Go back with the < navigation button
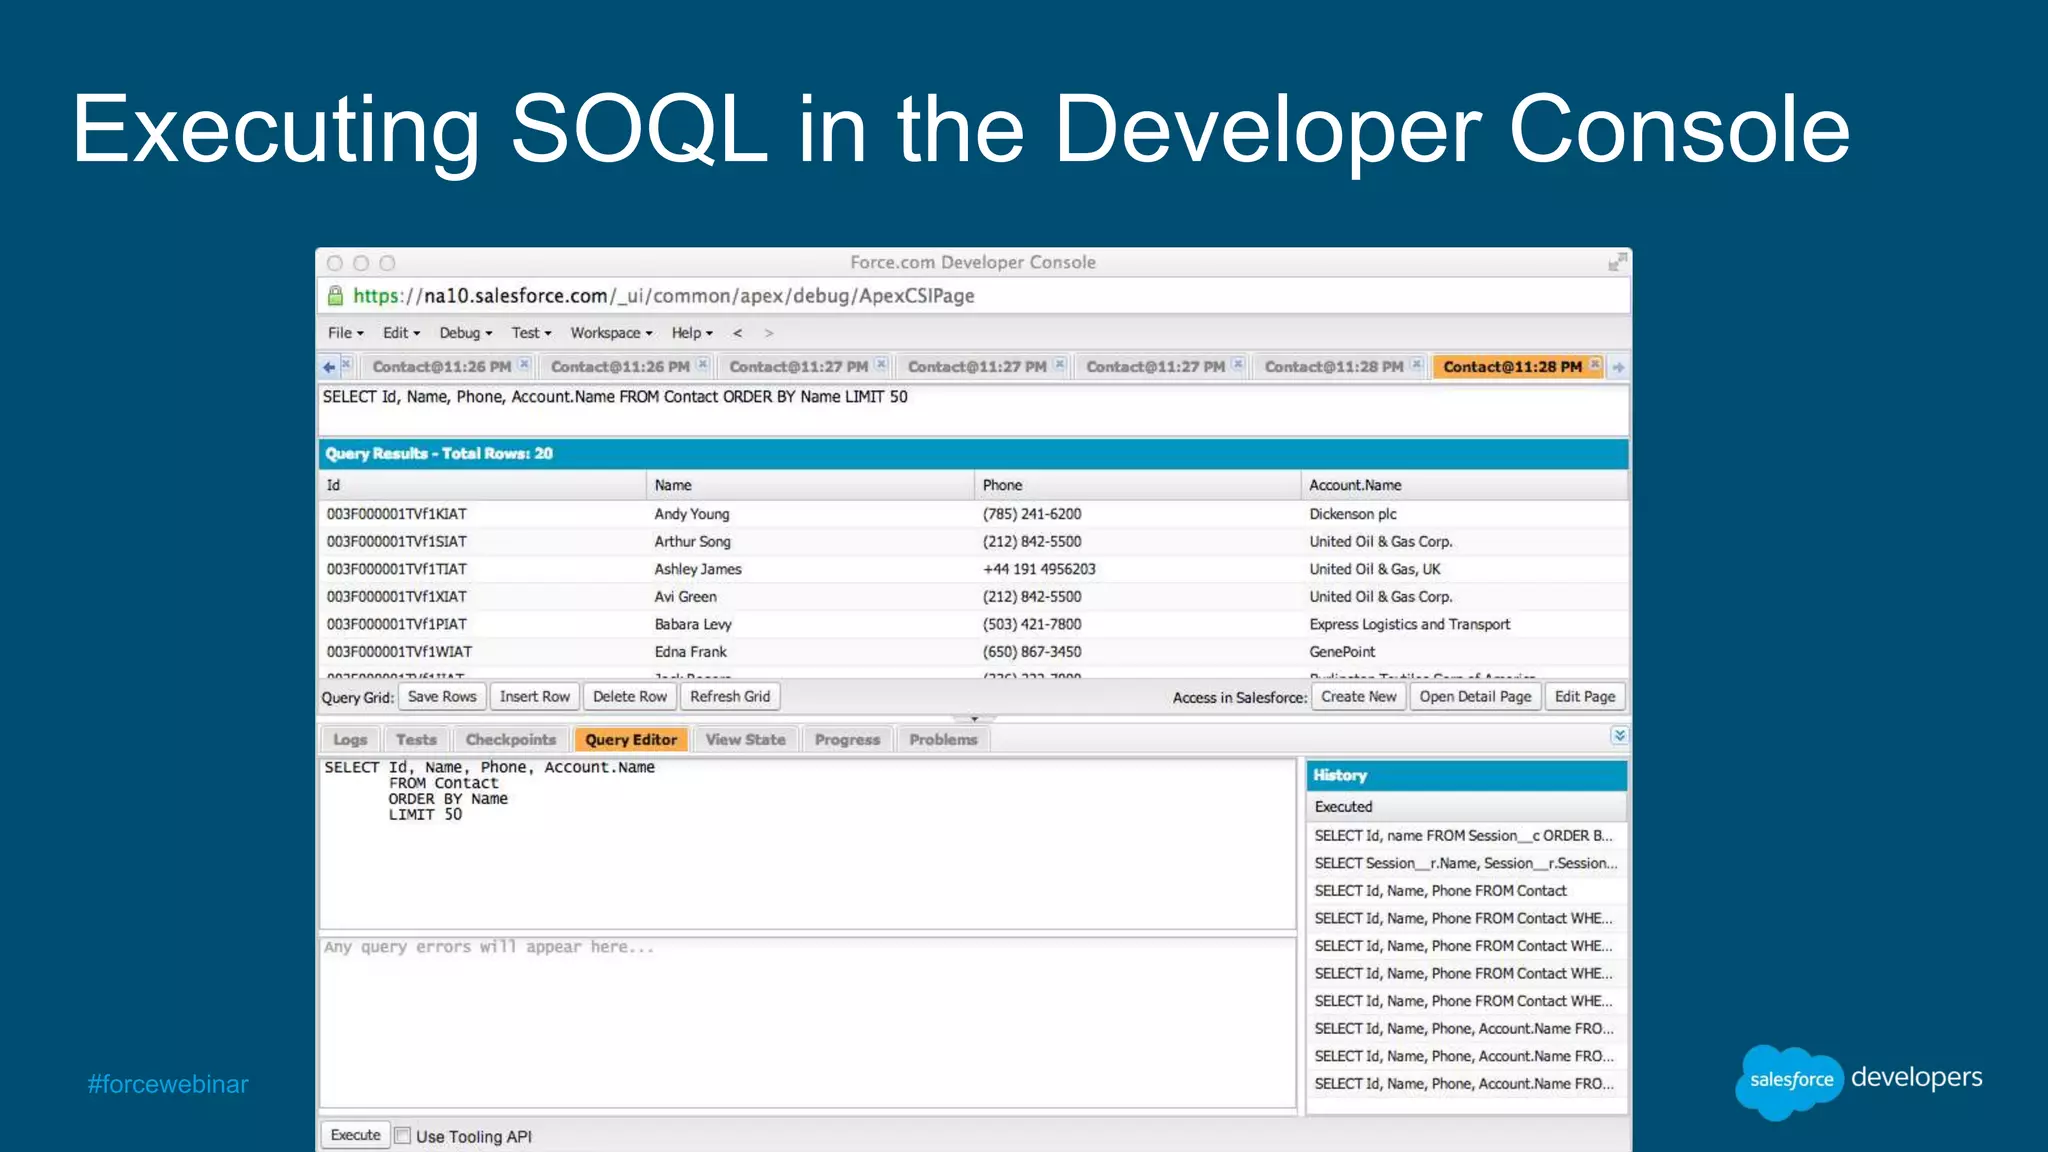 (737, 333)
